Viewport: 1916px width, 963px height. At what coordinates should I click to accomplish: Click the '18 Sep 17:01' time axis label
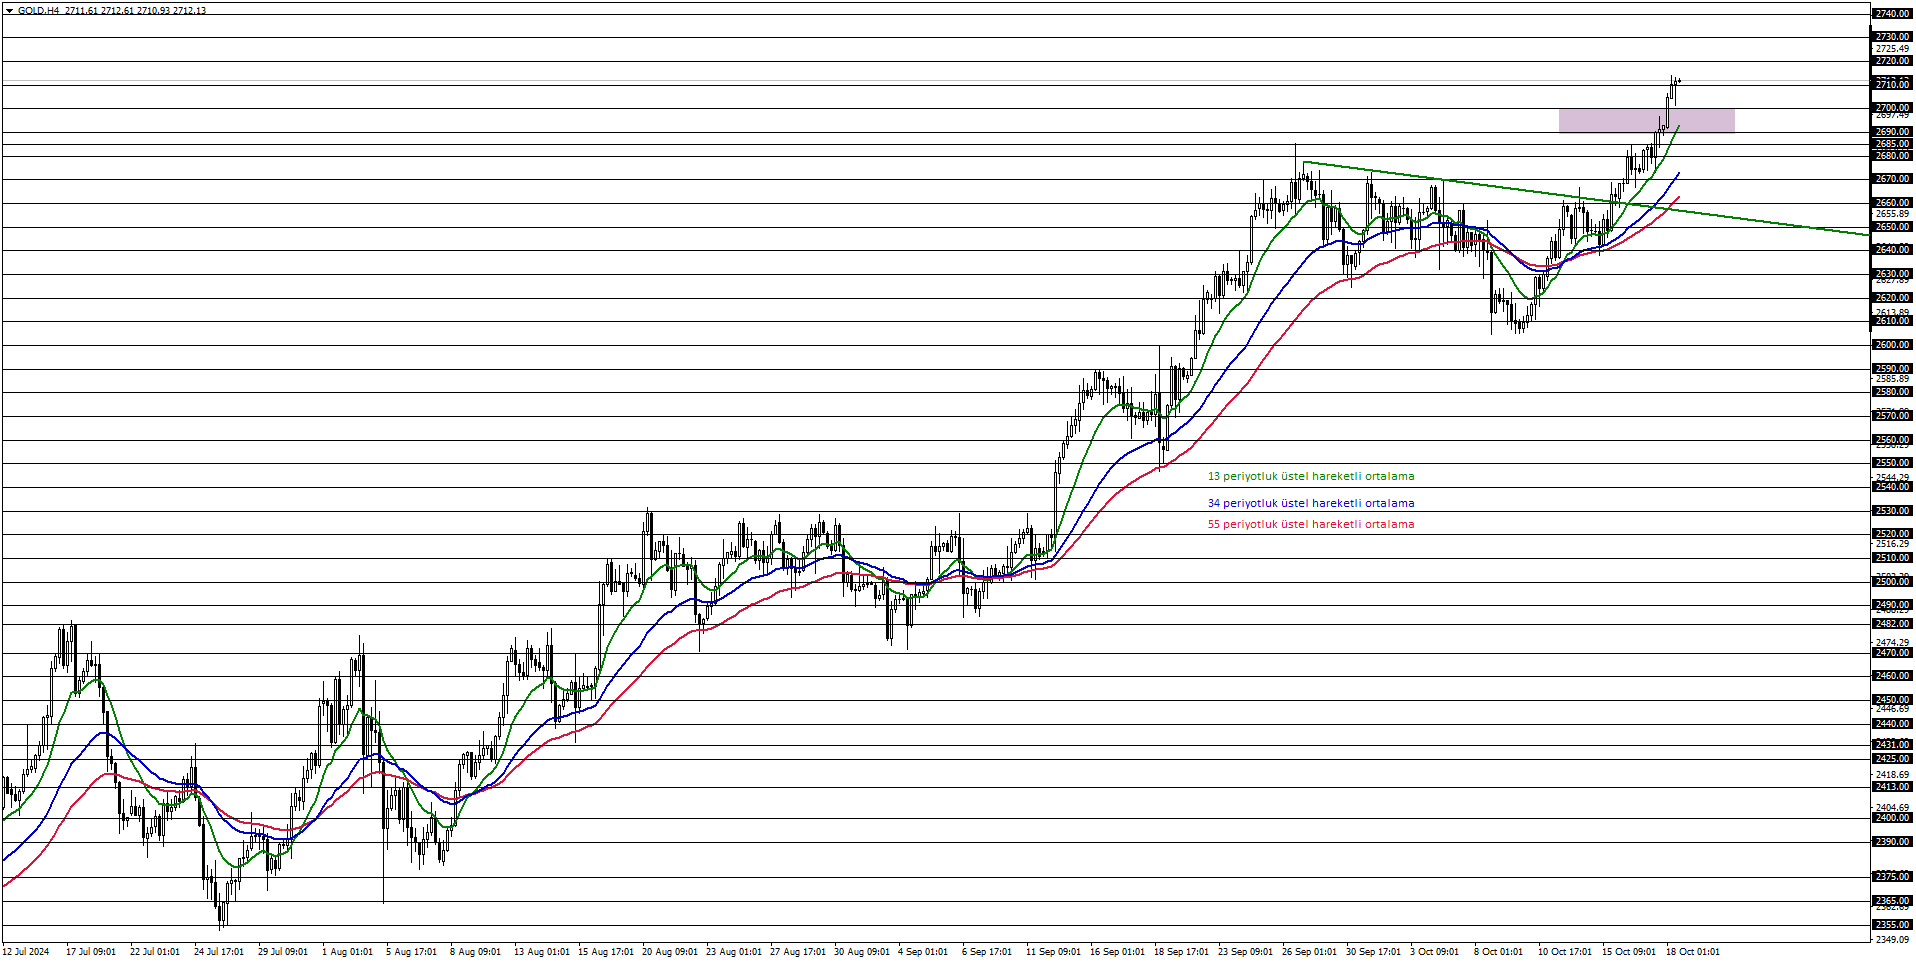point(1182,952)
